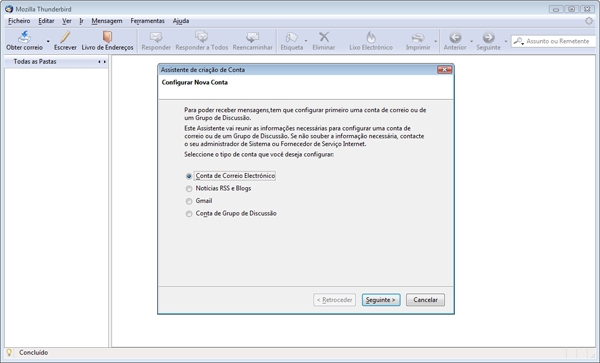The width and height of the screenshot is (600, 363).
Task: Click the Responder a Todos icon
Action: 202,37
